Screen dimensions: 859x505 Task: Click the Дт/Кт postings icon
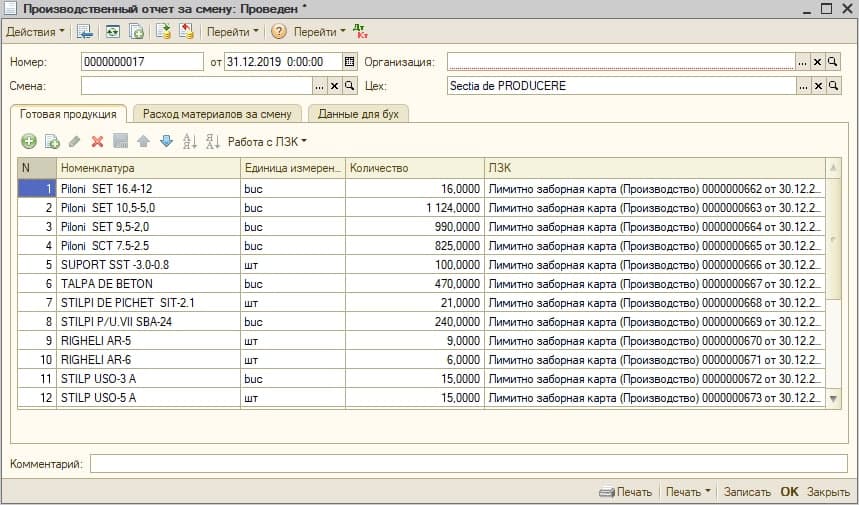tap(360, 32)
